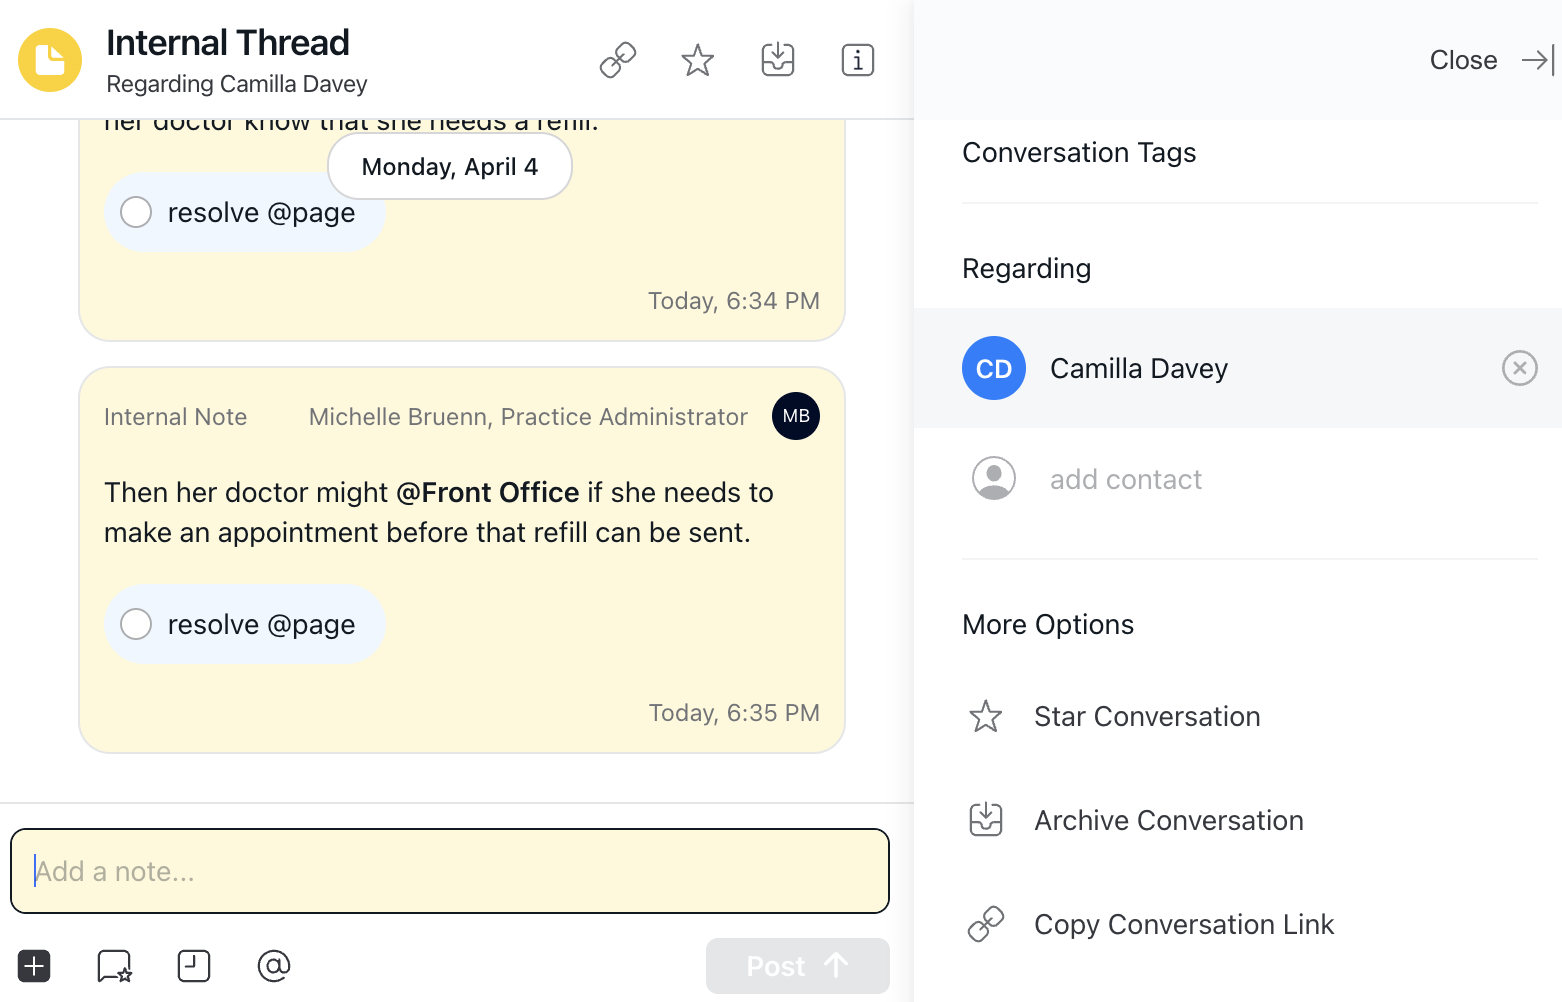Screen dimensions: 1562x1002
Task: Remove Camilla Davey from Regarding
Action: click(x=1519, y=368)
